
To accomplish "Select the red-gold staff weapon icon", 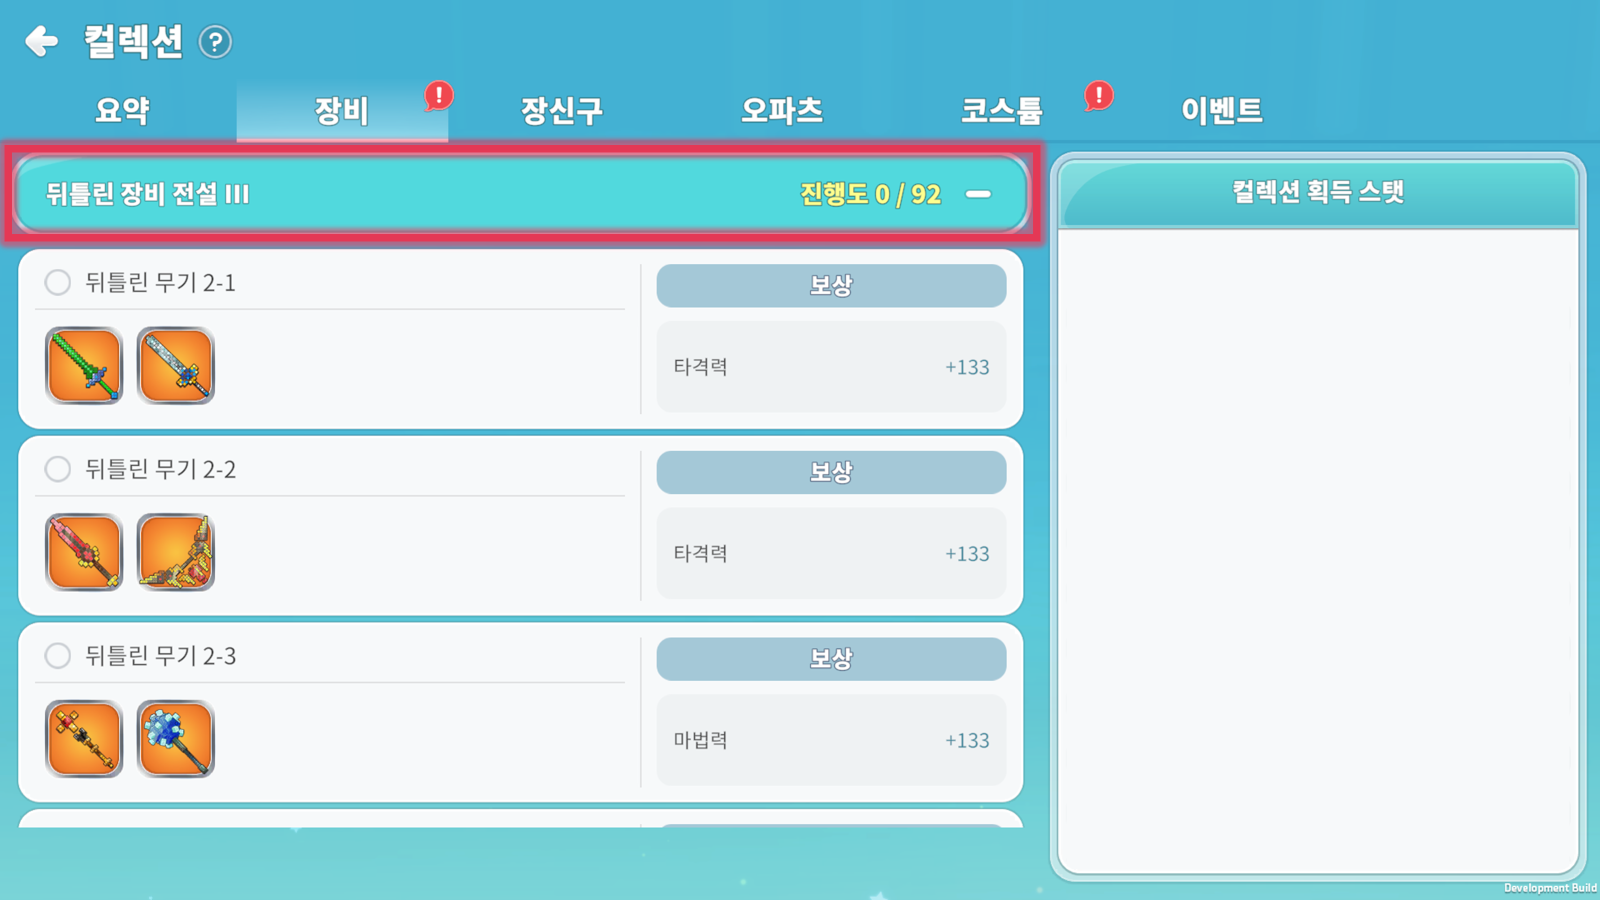I will [84, 739].
